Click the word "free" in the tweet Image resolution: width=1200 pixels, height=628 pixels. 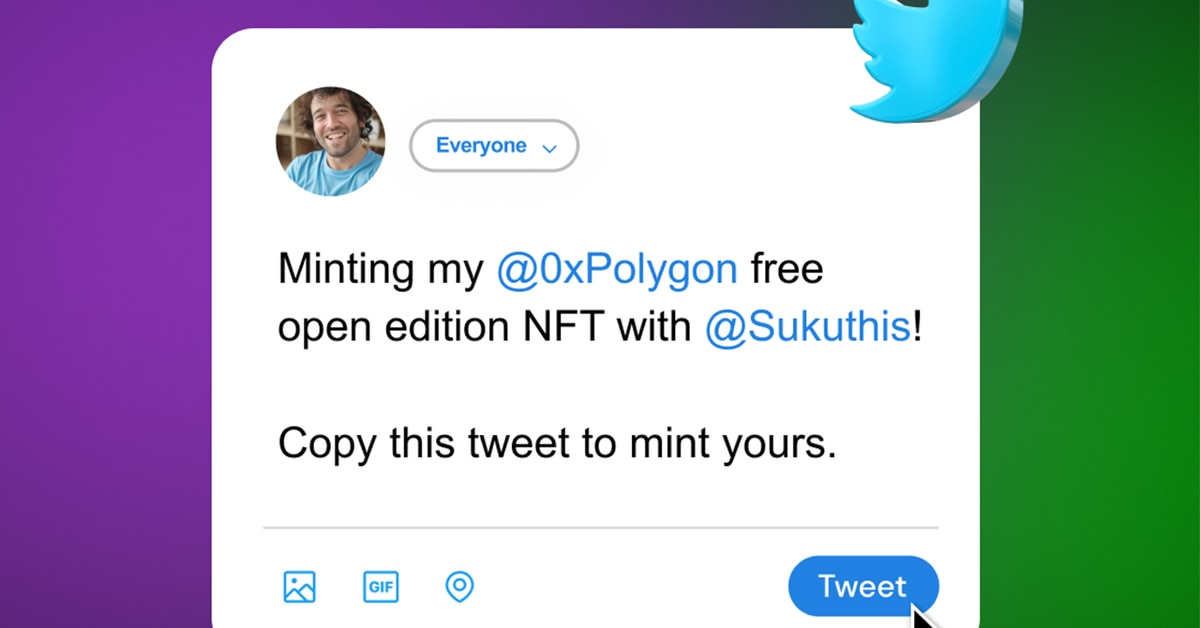(x=786, y=269)
